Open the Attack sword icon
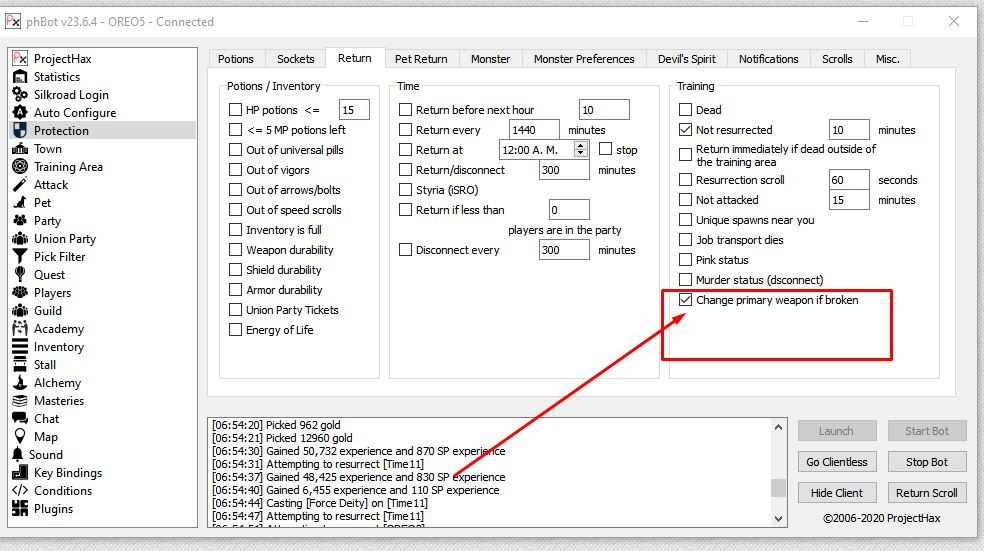This screenshot has width=984, height=551. click(x=20, y=185)
